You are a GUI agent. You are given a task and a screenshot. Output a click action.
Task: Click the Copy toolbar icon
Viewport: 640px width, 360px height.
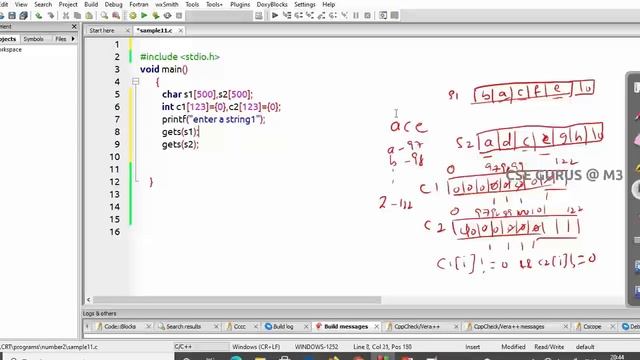77,16
